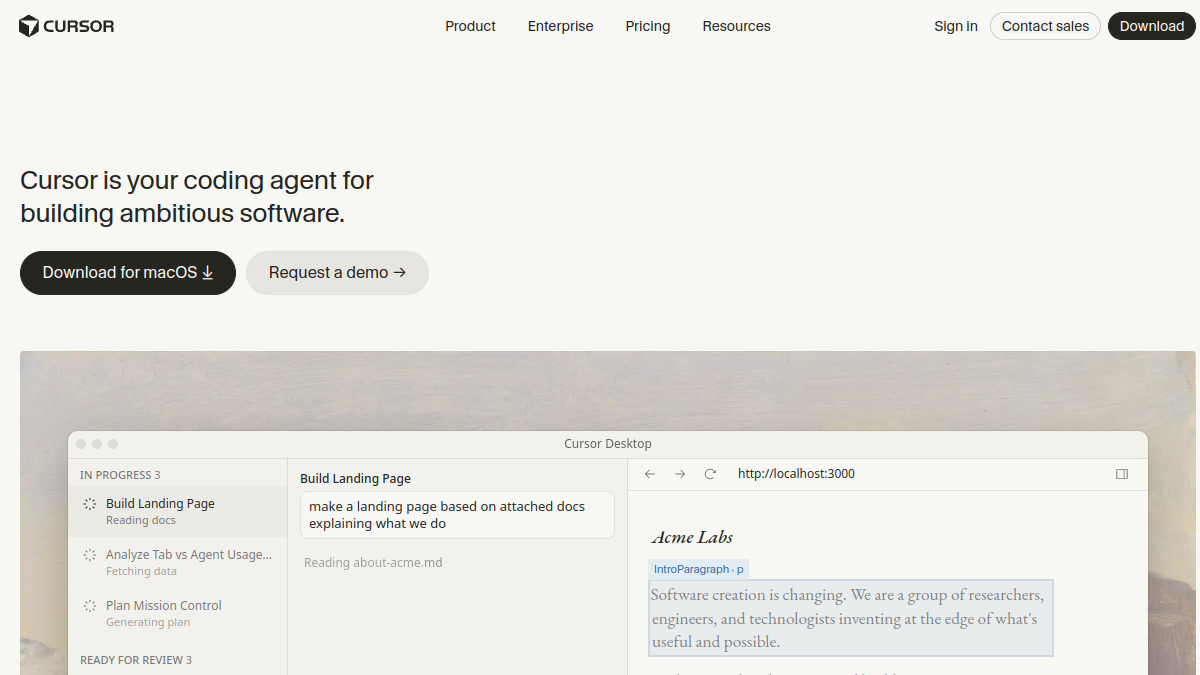Open the Enterprise menu item
Image resolution: width=1200 pixels, height=675 pixels.
tap(560, 26)
